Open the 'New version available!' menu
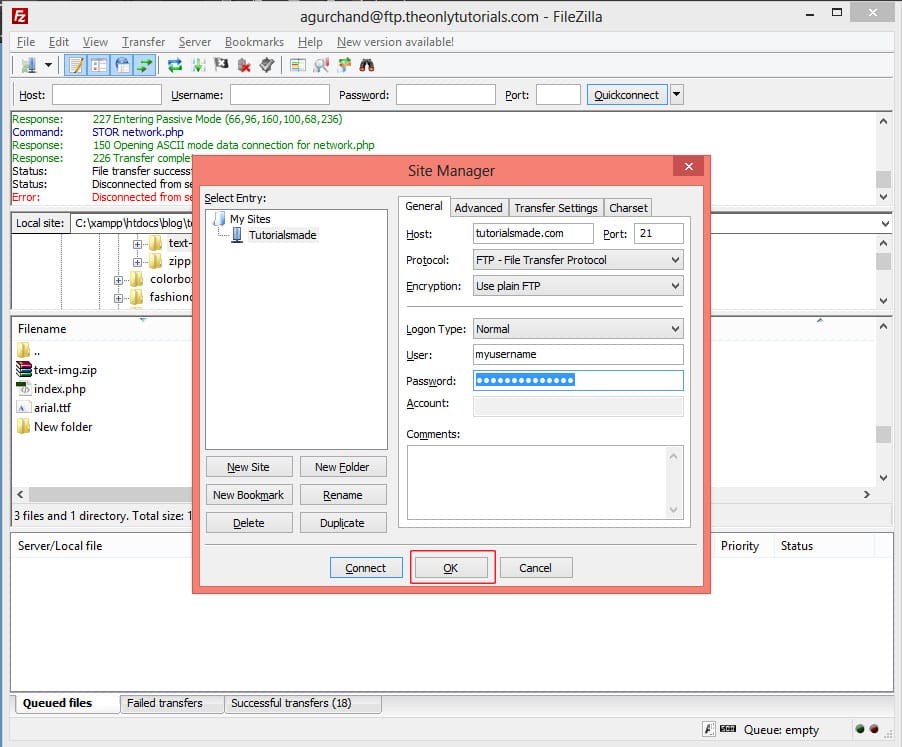The width and height of the screenshot is (902, 747). coord(395,41)
